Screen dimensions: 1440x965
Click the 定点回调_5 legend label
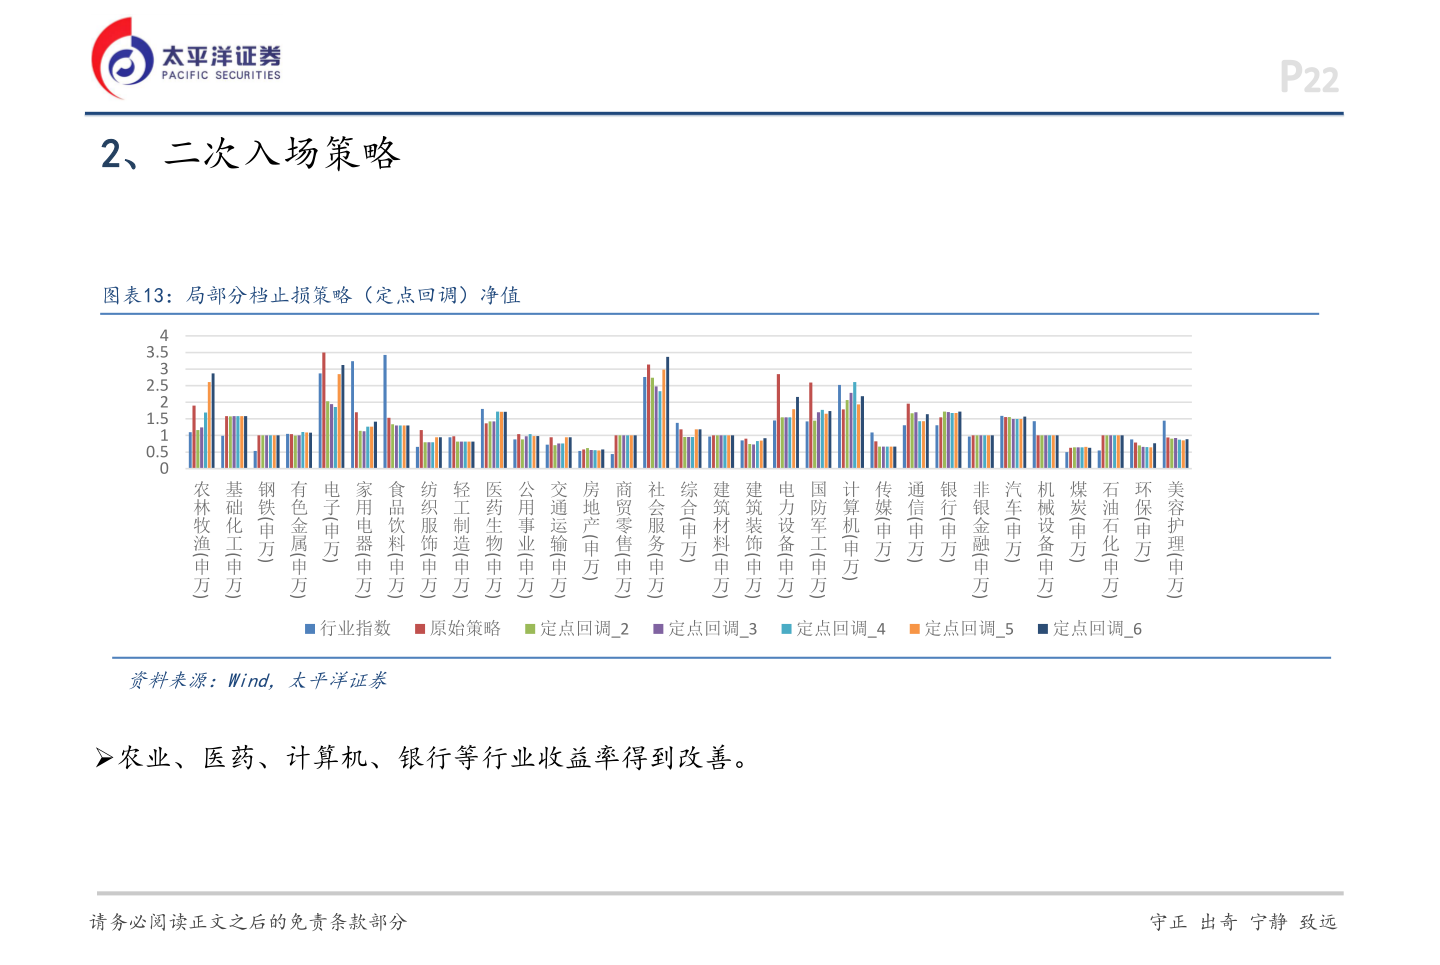coord(968,629)
